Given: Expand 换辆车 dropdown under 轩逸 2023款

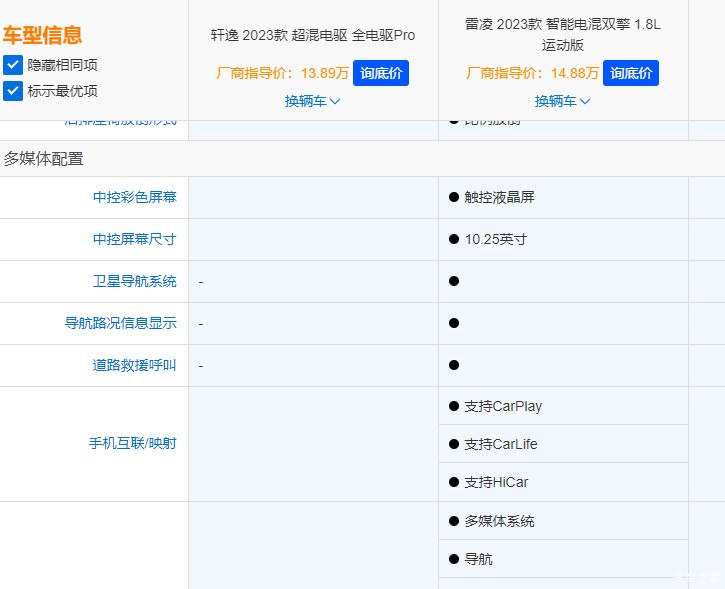Looking at the screenshot, I should tap(312, 101).
